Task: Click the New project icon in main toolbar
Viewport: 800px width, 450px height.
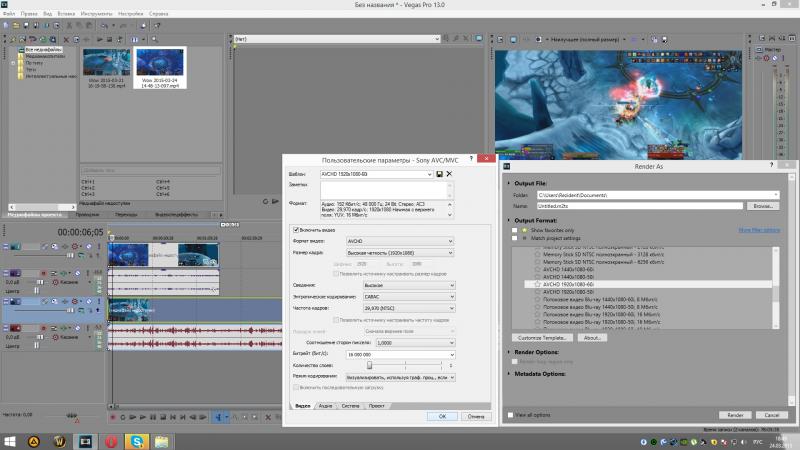Action: coord(6,26)
